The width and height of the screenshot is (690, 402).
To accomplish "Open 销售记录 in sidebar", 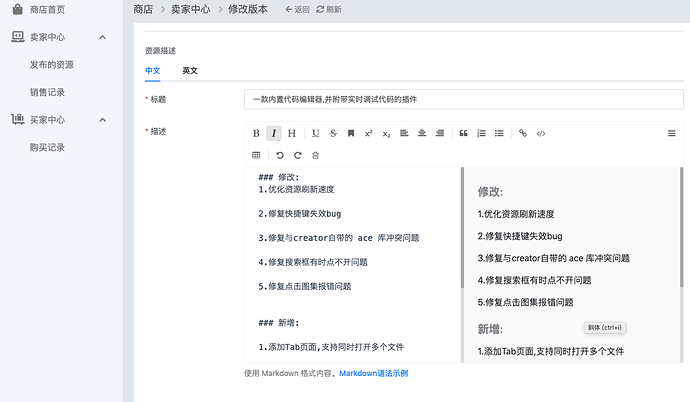I will coord(48,92).
